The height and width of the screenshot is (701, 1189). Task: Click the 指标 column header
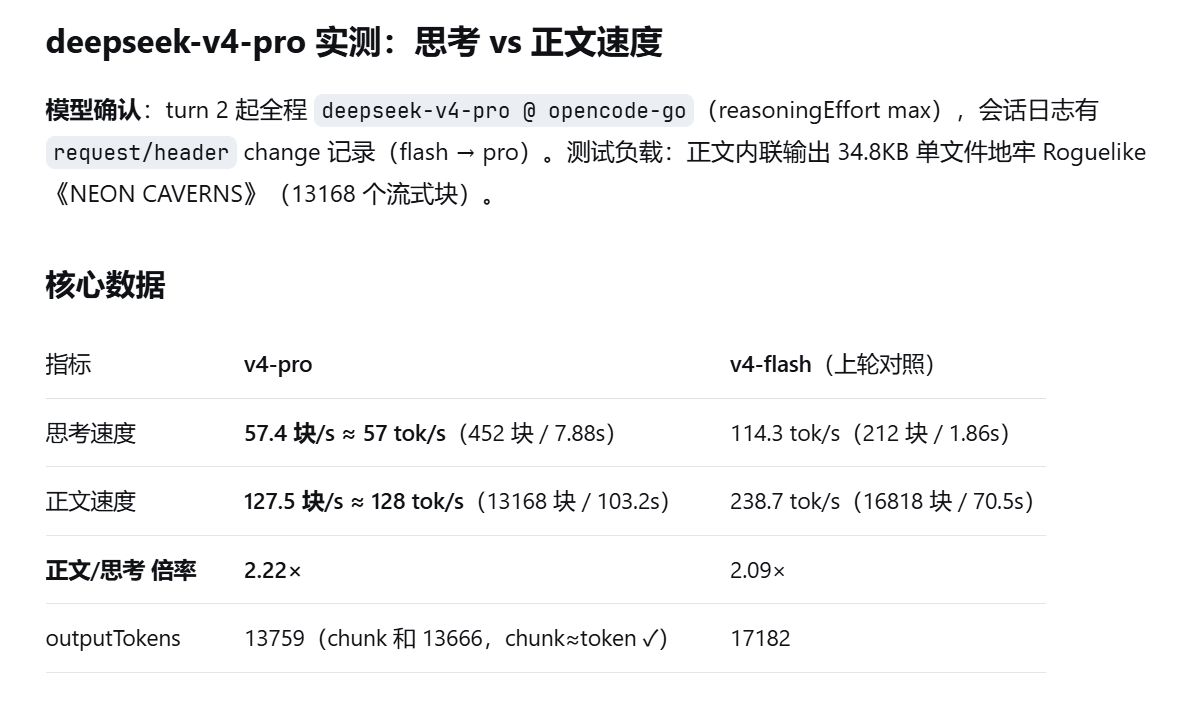pos(68,364)
